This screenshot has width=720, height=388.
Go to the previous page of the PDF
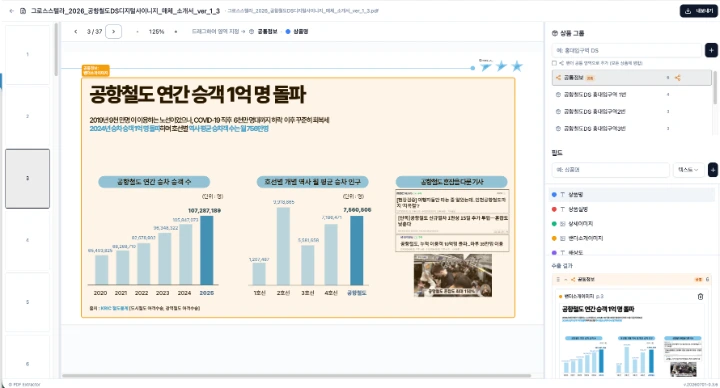76,32
